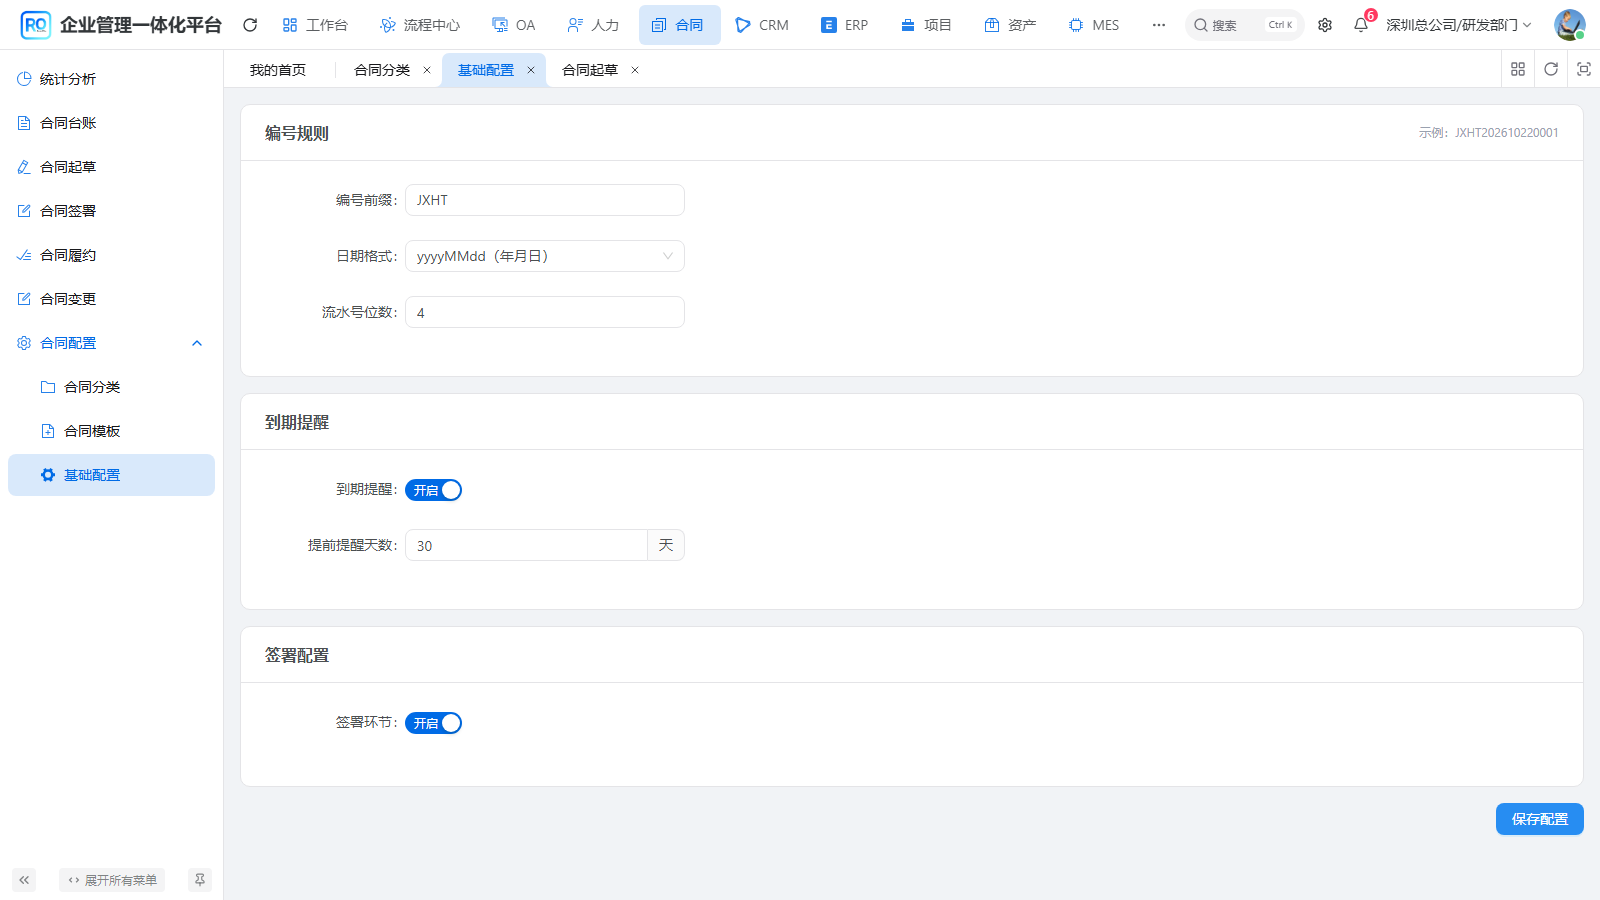1600x900 pixels.
Task: Open 合同台账 in the sidebar
Action: pos(111,123)
